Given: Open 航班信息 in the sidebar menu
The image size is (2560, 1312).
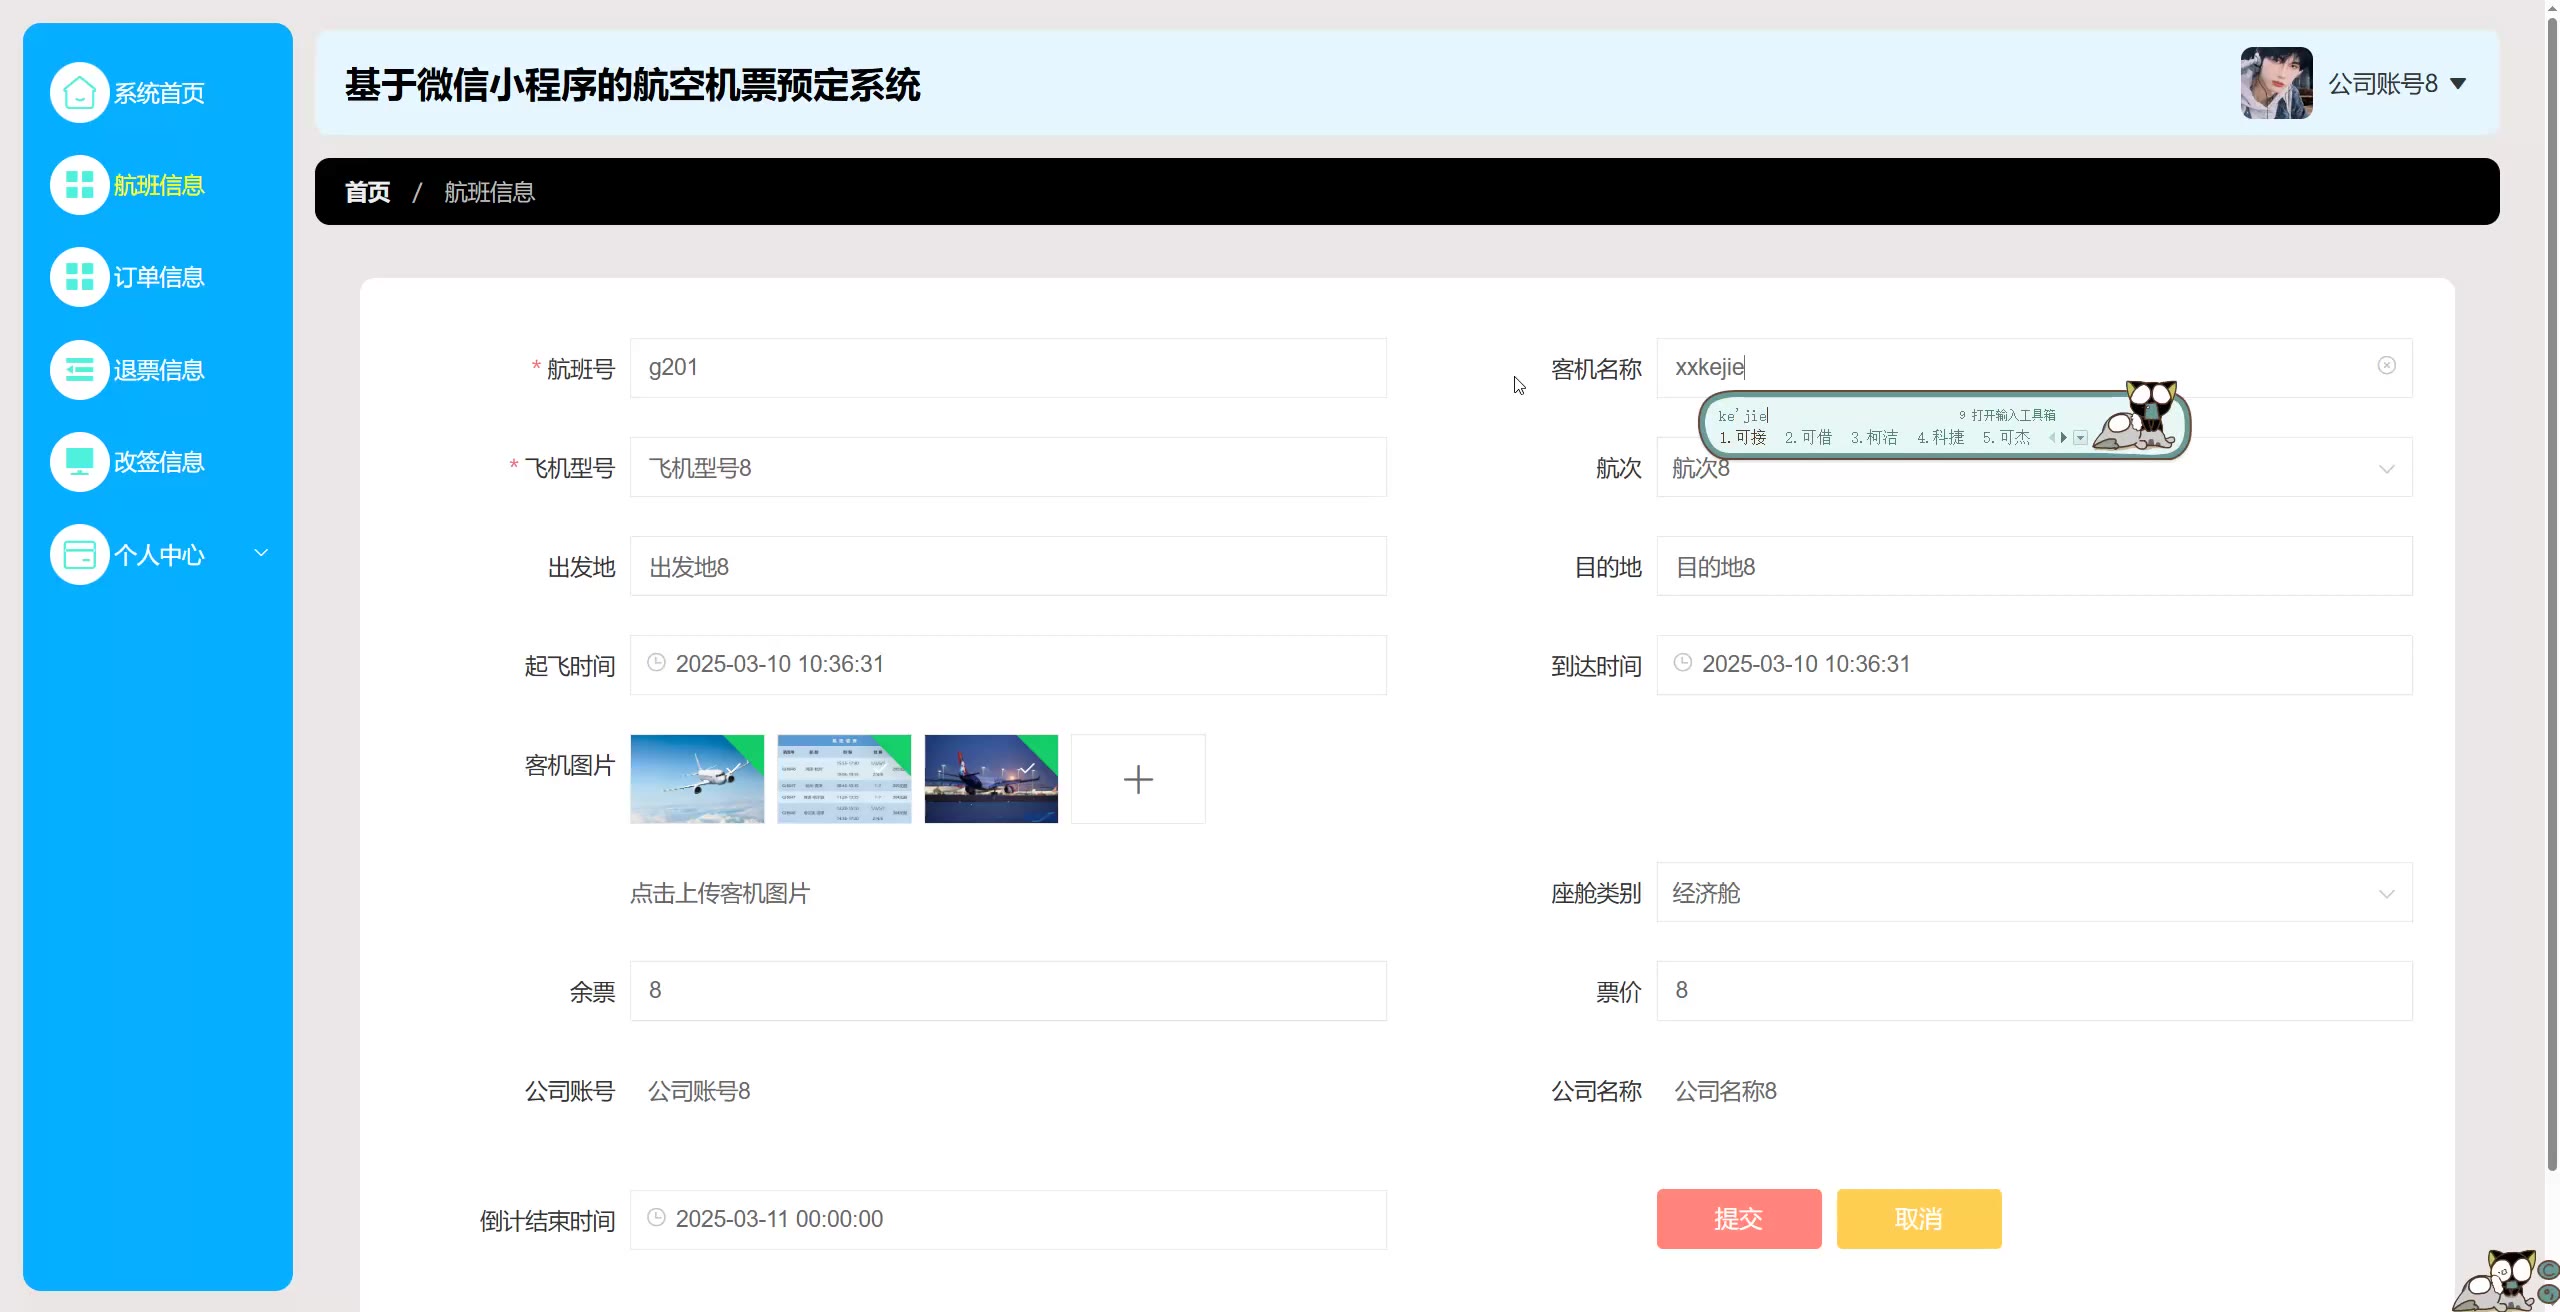Looking at the screenshot, I should tap(158, 185).
